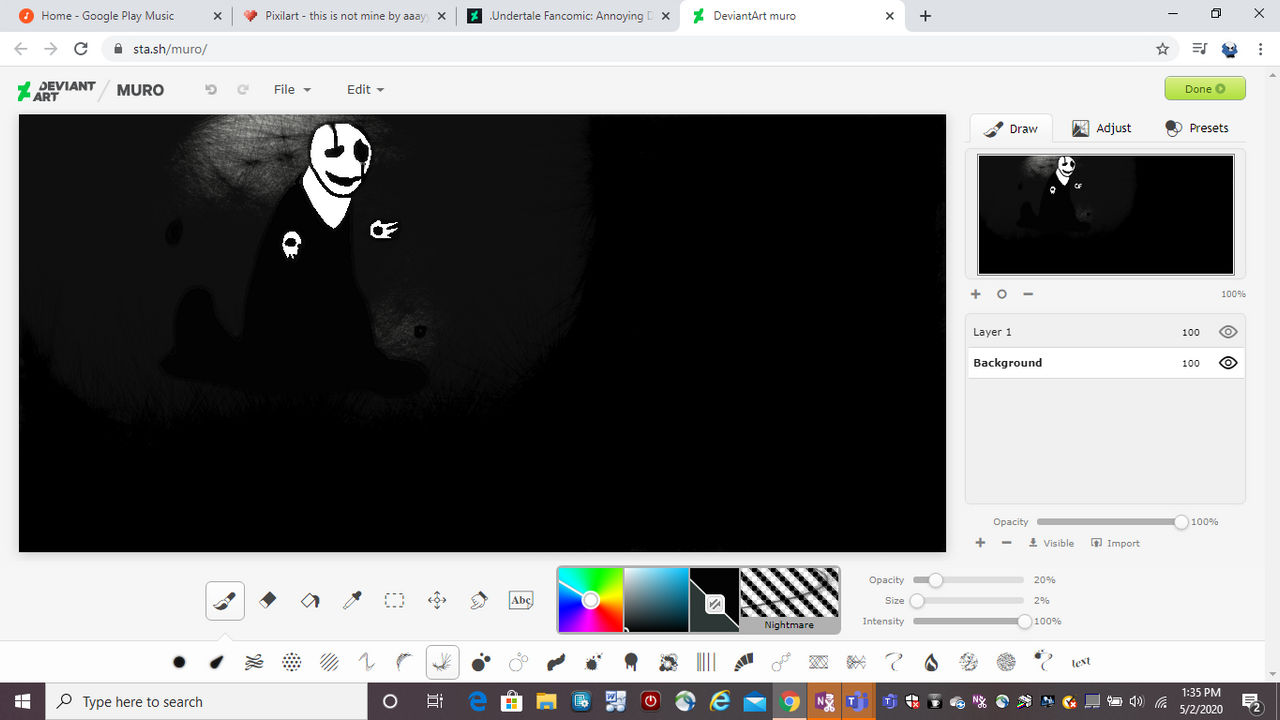Reset navigator zoom with circle icon

point(1002,294)
